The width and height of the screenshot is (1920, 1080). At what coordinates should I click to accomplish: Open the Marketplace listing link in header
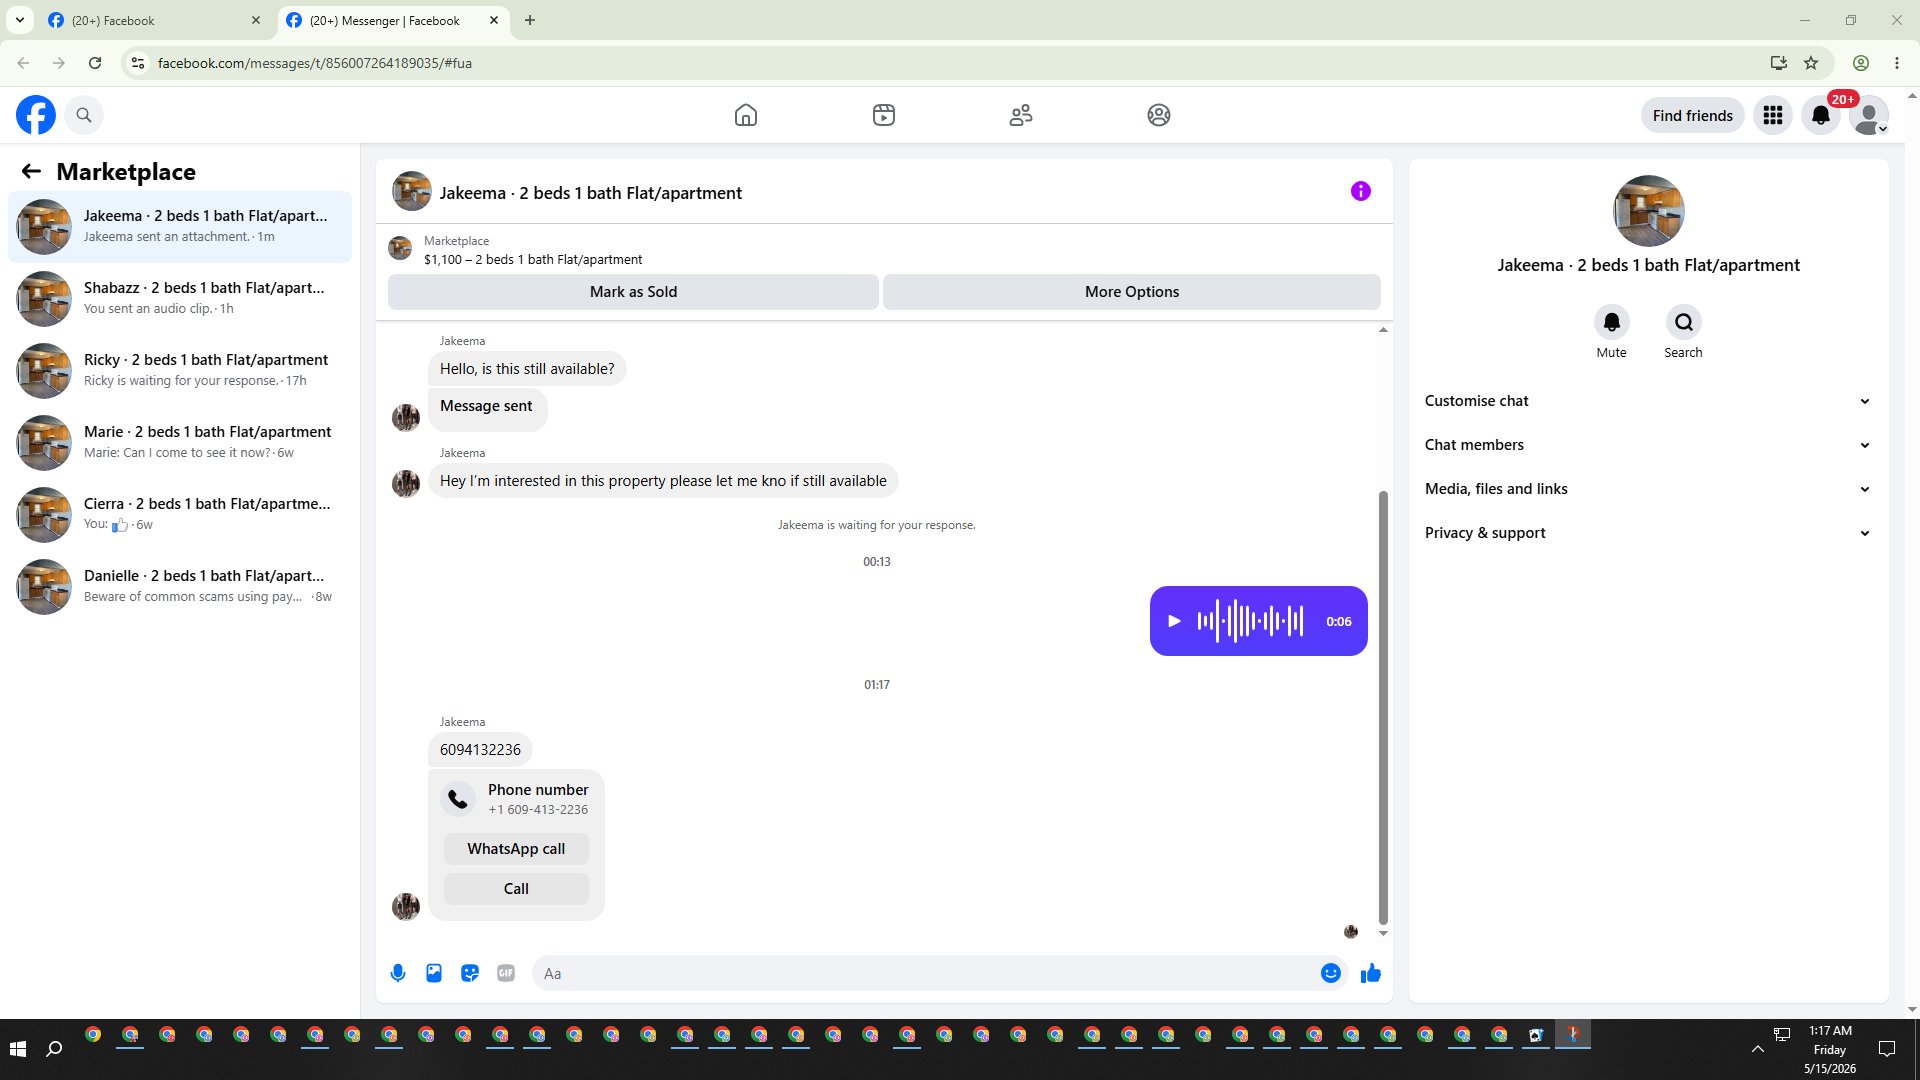533,250
